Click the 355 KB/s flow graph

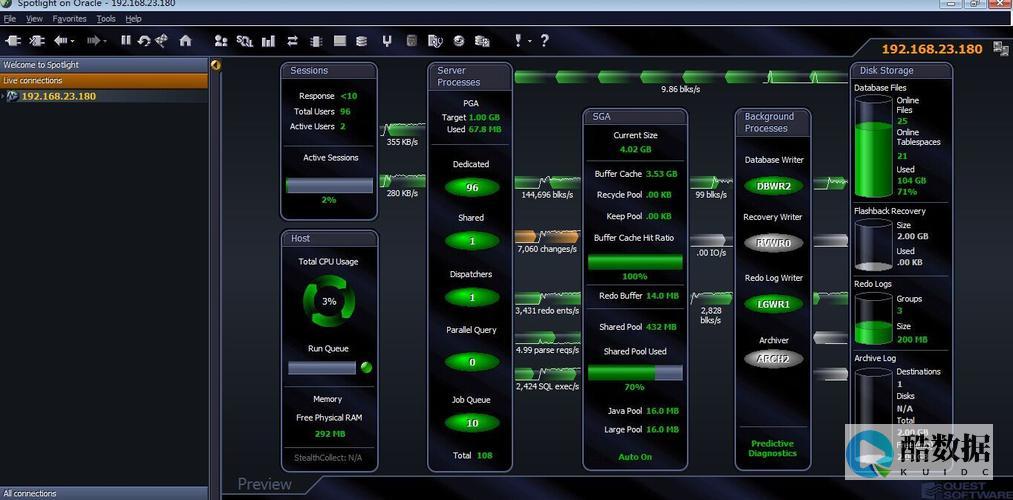coord(403,129)
